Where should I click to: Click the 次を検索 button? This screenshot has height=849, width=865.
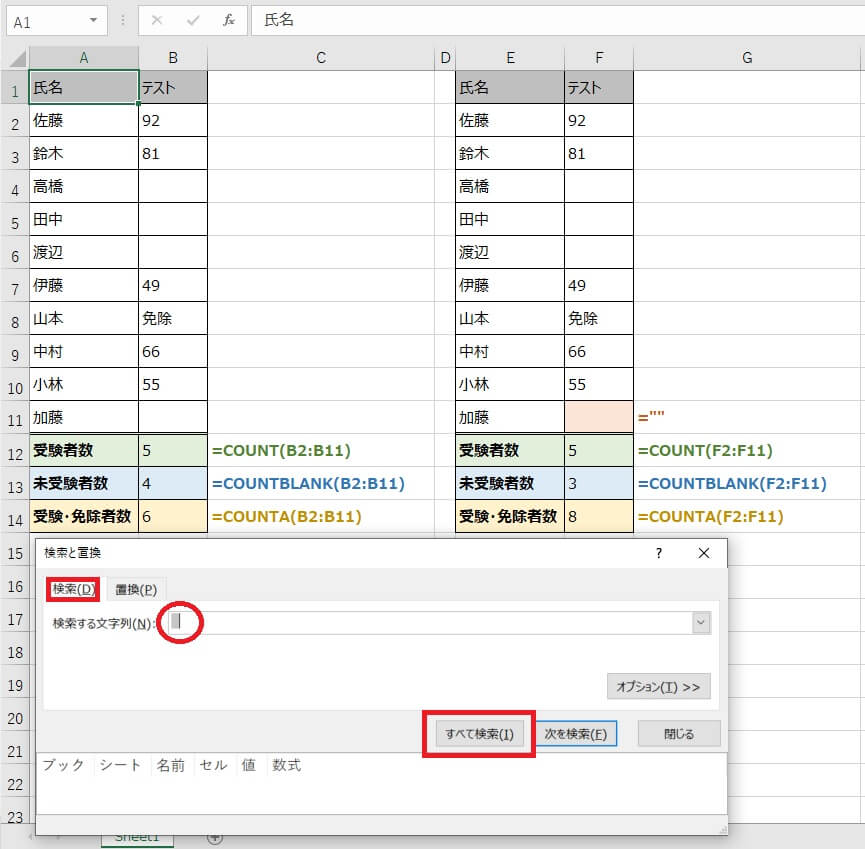coord(575,734)
